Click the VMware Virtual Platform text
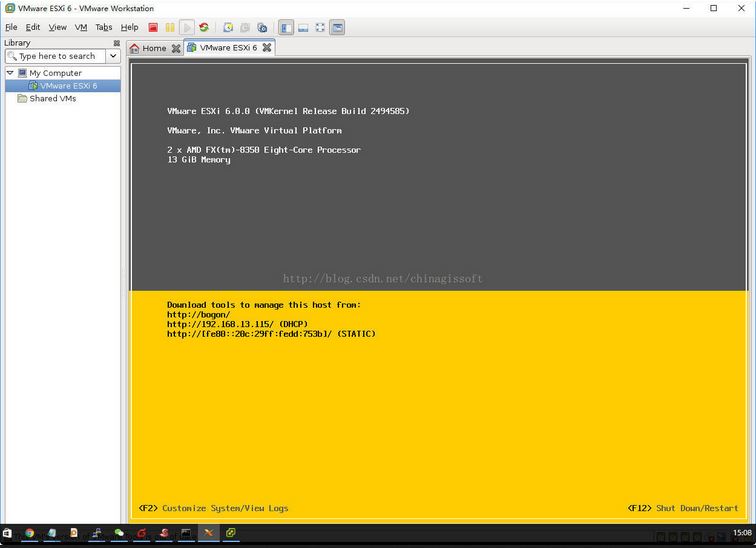 pyautogui.click(x=255, y=130)
